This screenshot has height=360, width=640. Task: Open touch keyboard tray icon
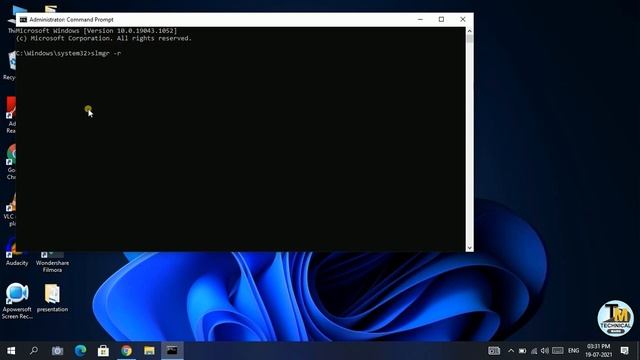[558, 351]
